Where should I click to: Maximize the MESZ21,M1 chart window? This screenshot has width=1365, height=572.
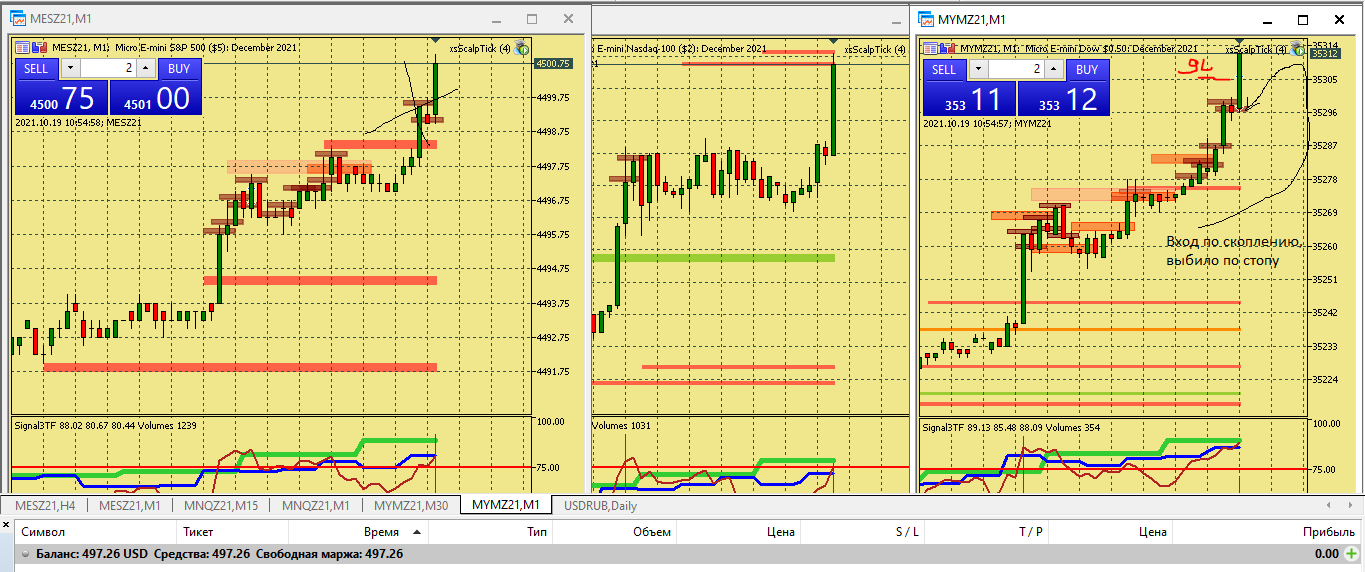click(532, 19)
